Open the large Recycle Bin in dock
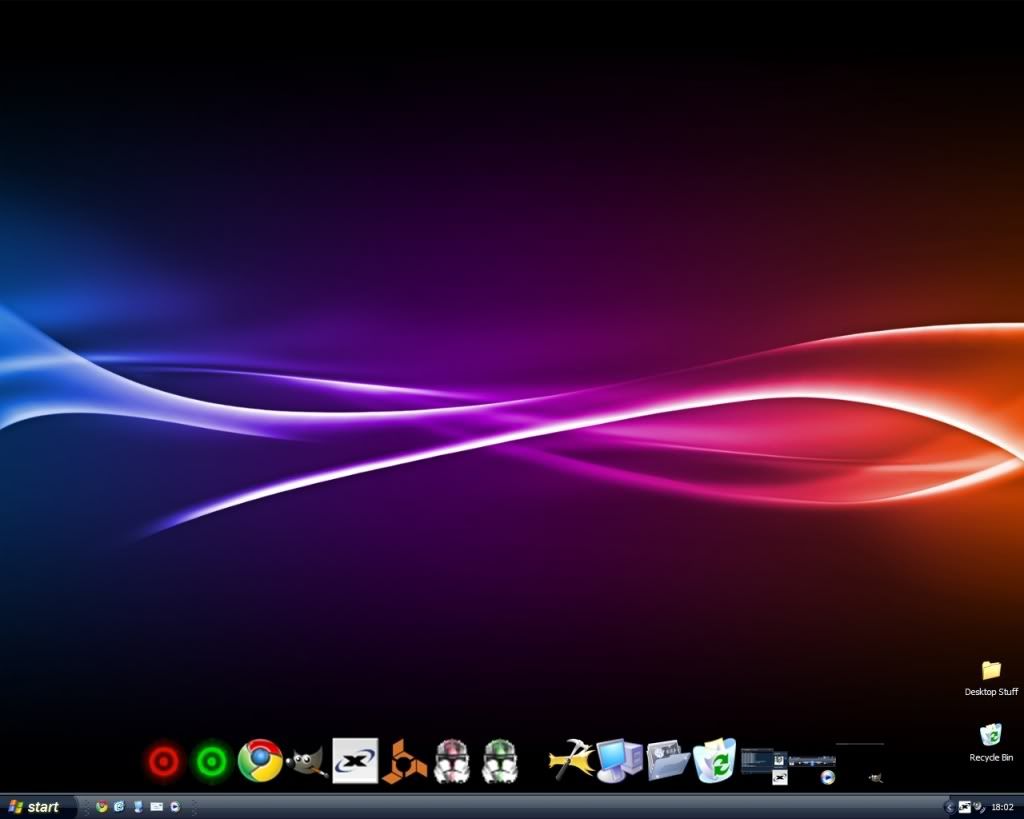 pos(715,761)
